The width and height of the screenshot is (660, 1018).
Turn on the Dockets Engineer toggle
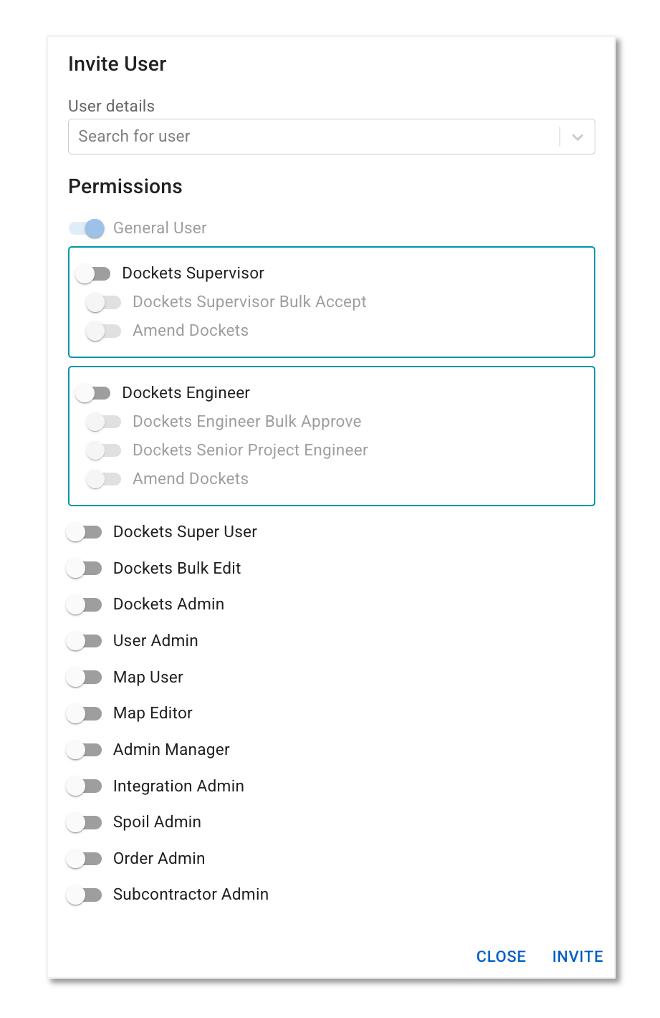pyautogui.click(x=93, y=393)
